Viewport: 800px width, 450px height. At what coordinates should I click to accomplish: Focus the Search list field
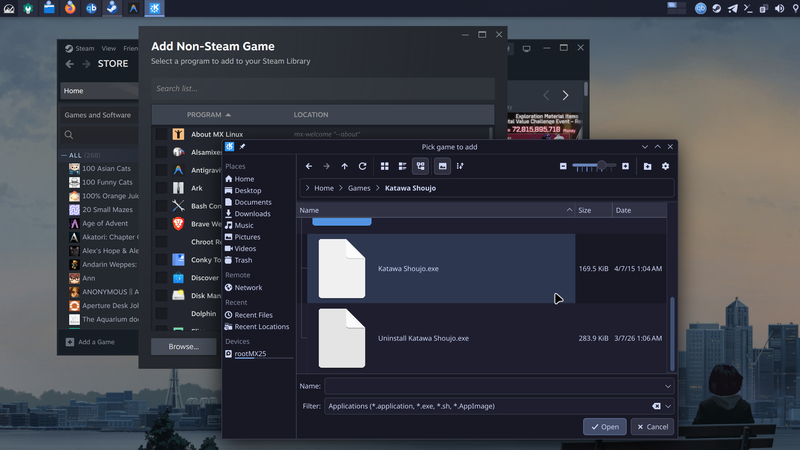[323, 89]
